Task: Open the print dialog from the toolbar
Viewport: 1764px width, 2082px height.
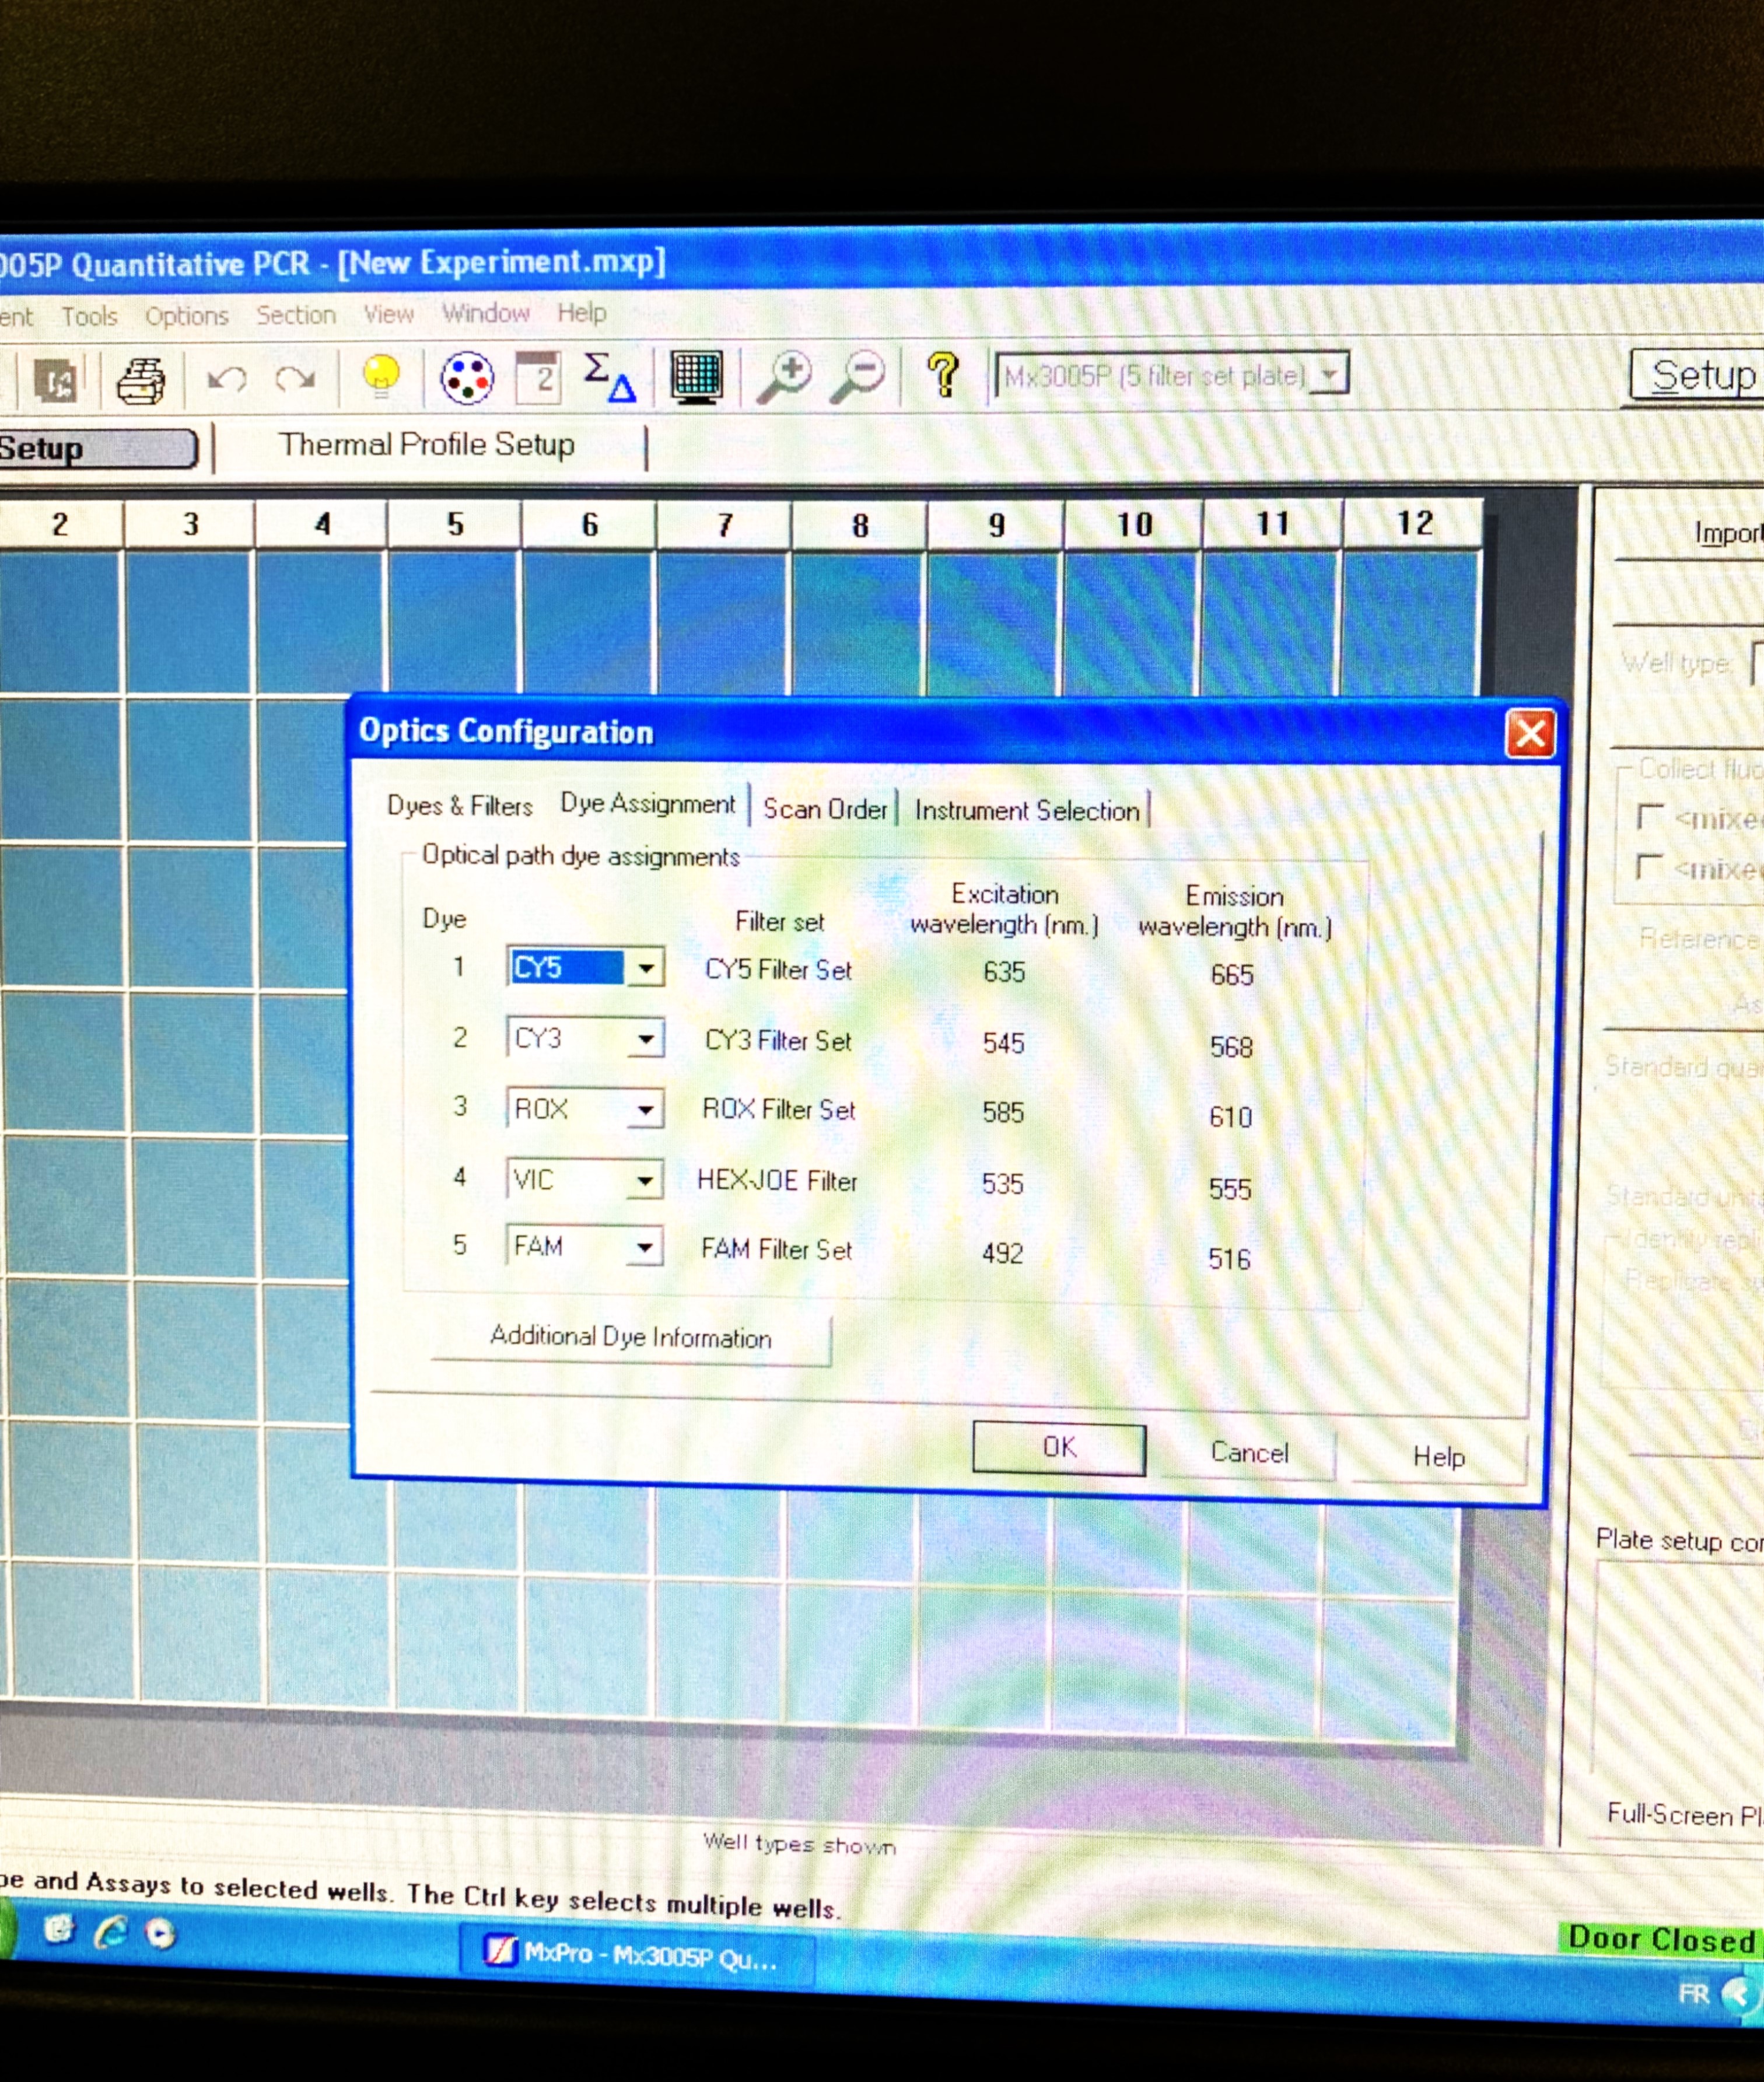Action: coord(141,380)
